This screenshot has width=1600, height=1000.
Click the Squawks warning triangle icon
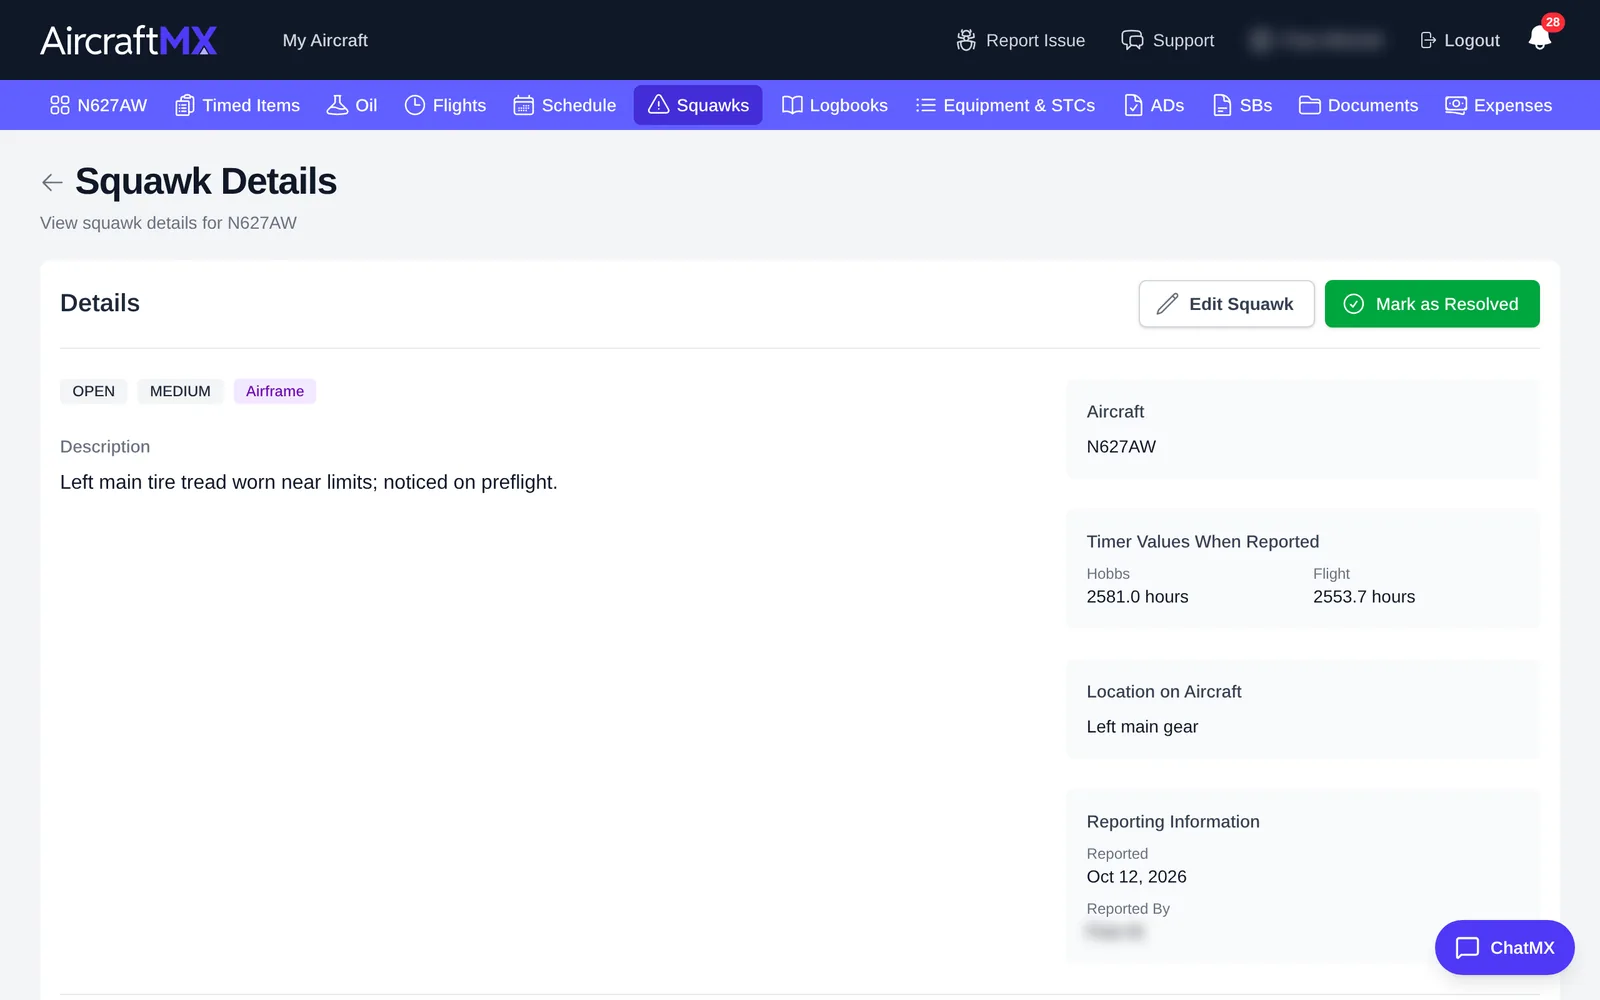click(659, 104)
